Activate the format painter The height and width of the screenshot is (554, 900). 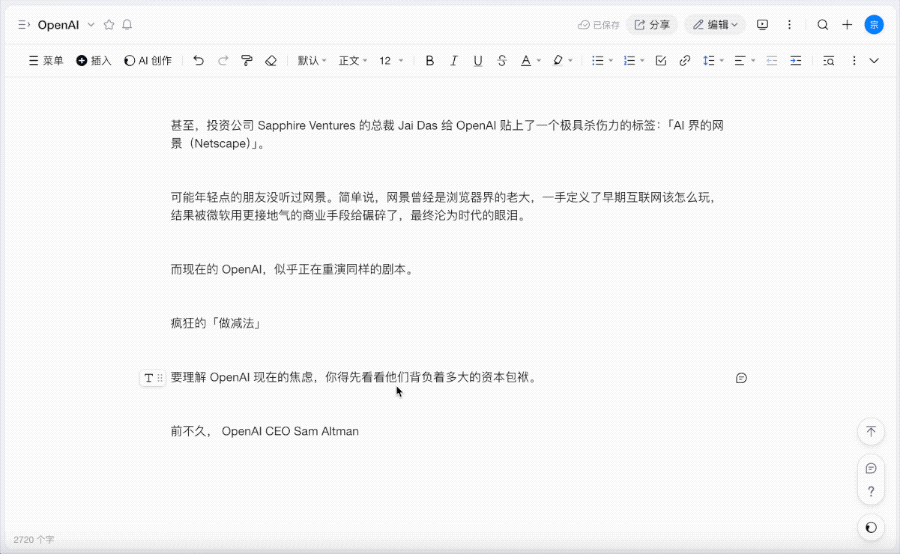point(247,61)
